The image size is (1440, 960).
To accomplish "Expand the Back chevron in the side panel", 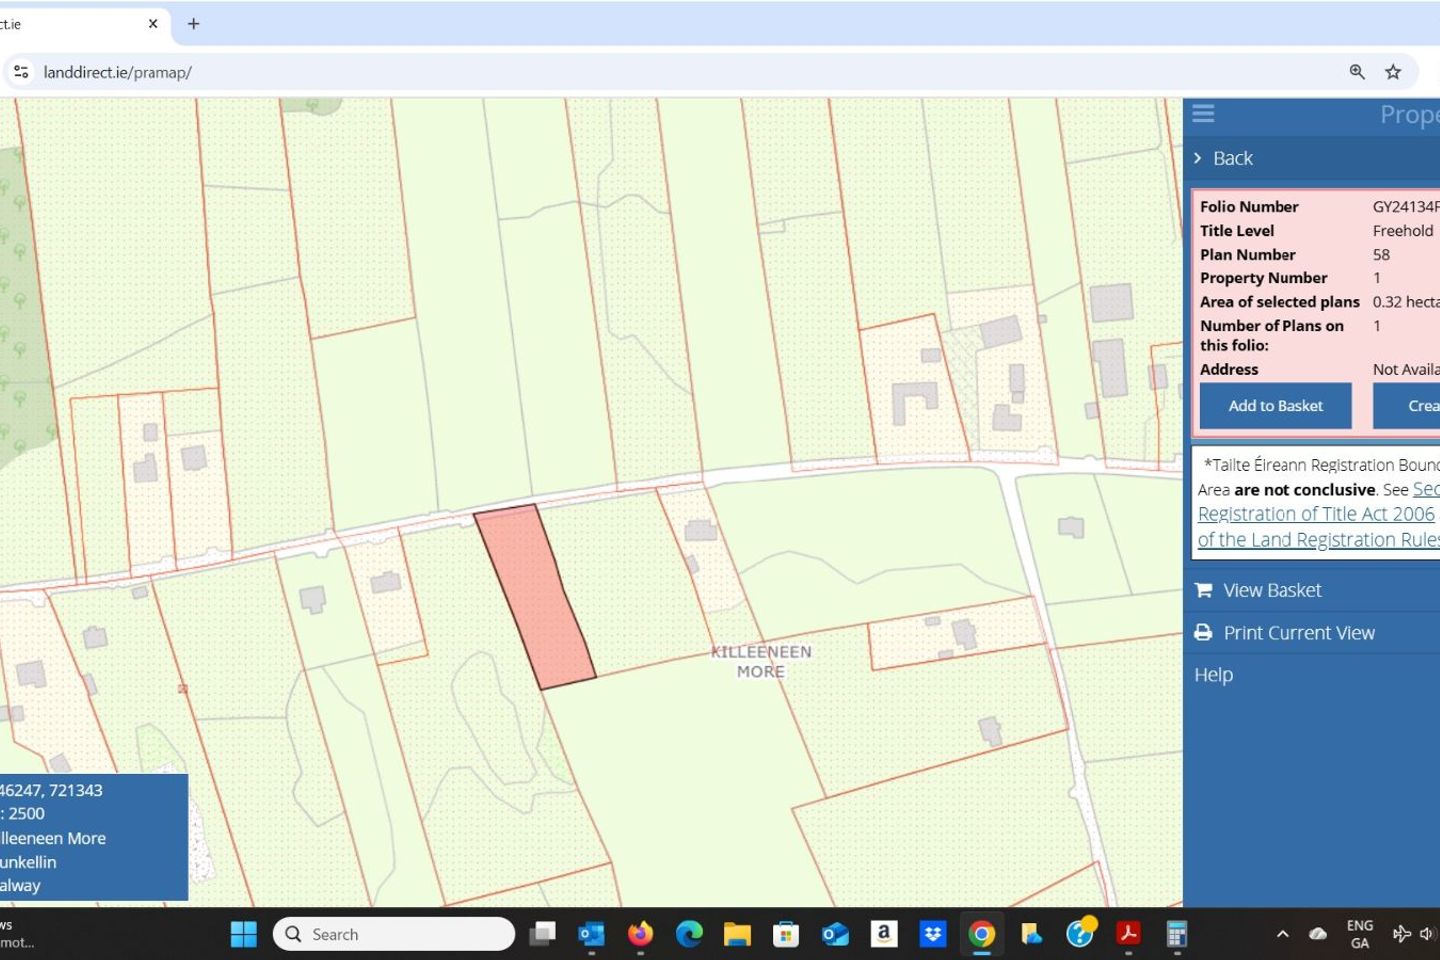I will point(1198,158).
